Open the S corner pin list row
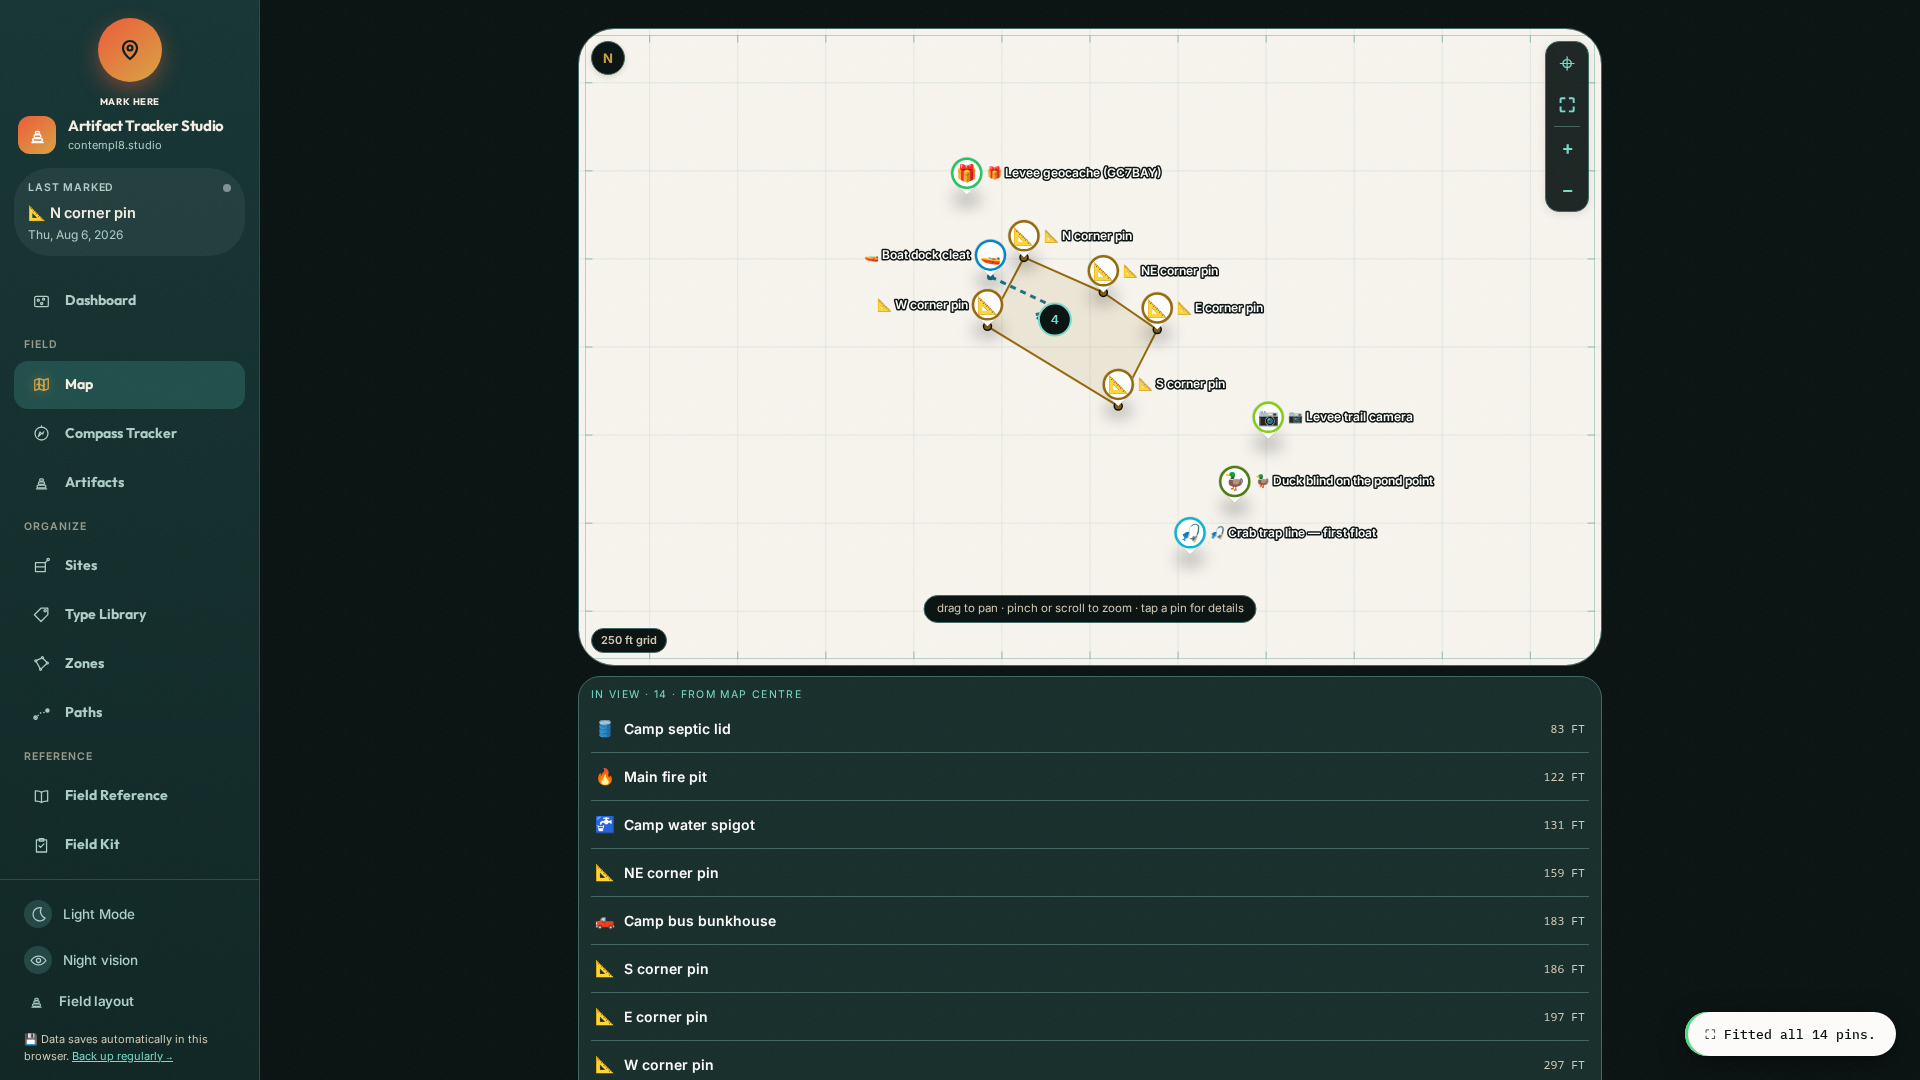Screen dimensions: 1920x1080 tap(1090, 969)
